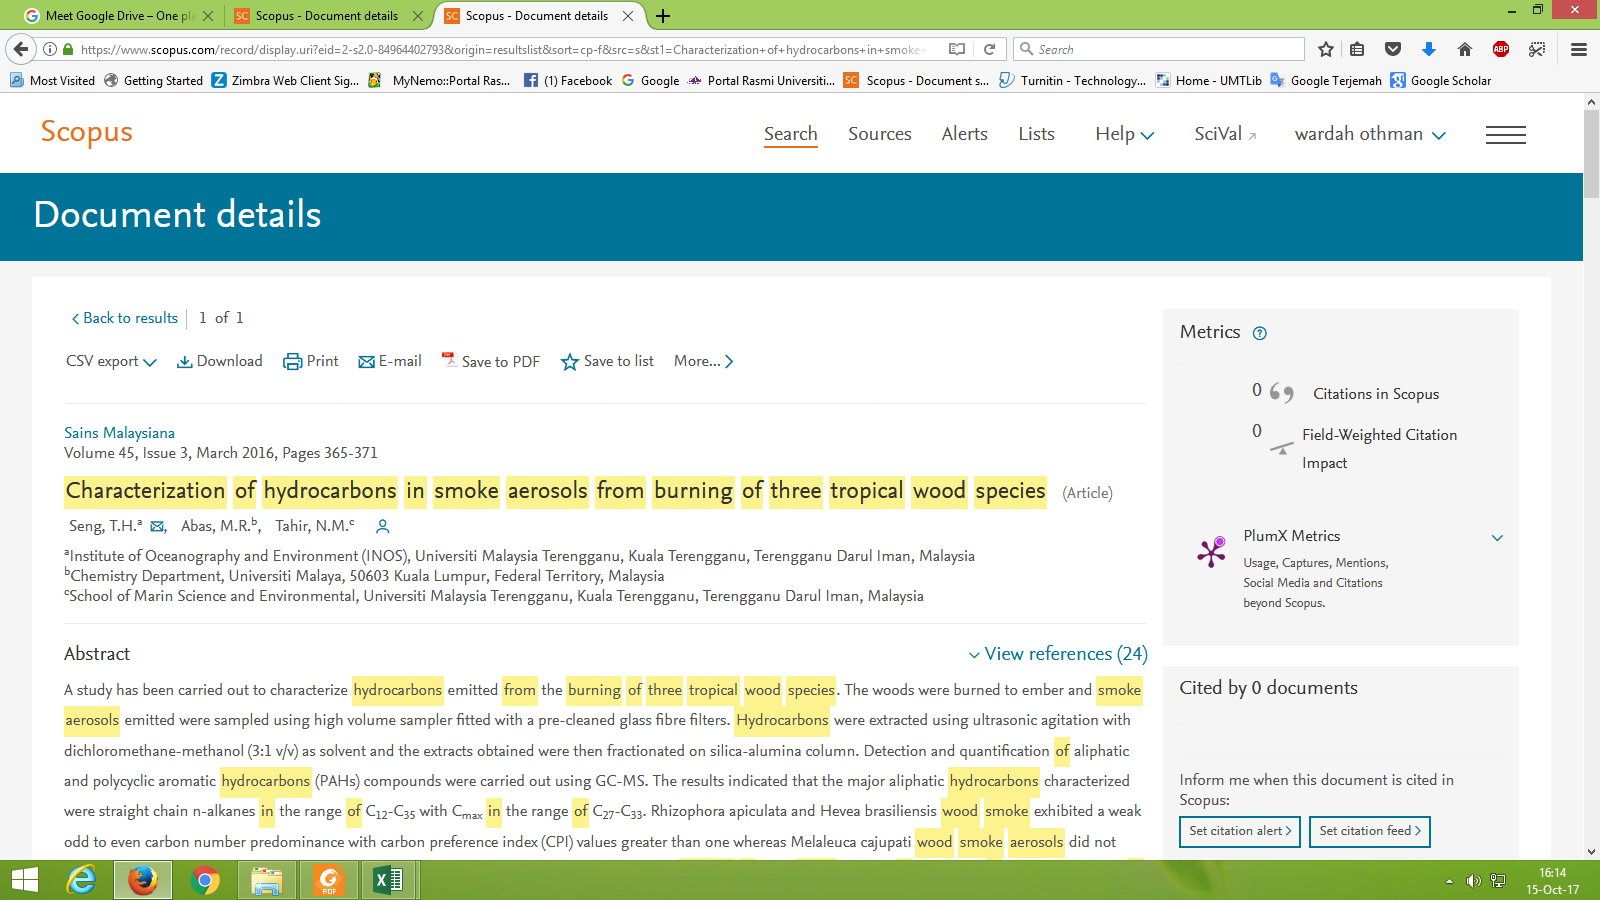The image size is (1600, 900).
Task: Click the Save to list star
Action: click(x=570, y=362)
